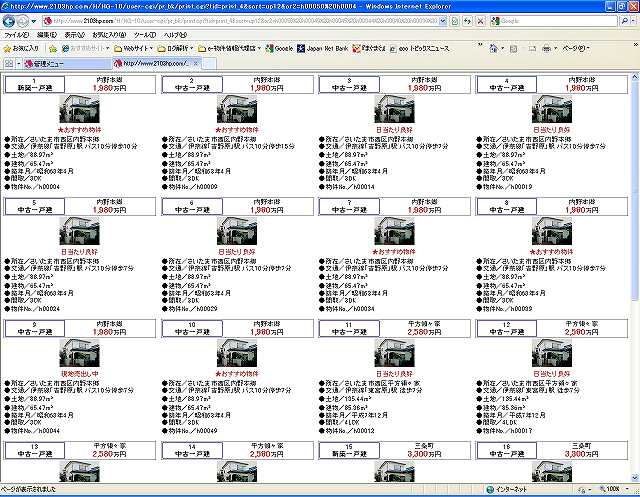This screenshot has width=640, height=497.
Task: Open the 編集 menu
Action: coord(47,35)
